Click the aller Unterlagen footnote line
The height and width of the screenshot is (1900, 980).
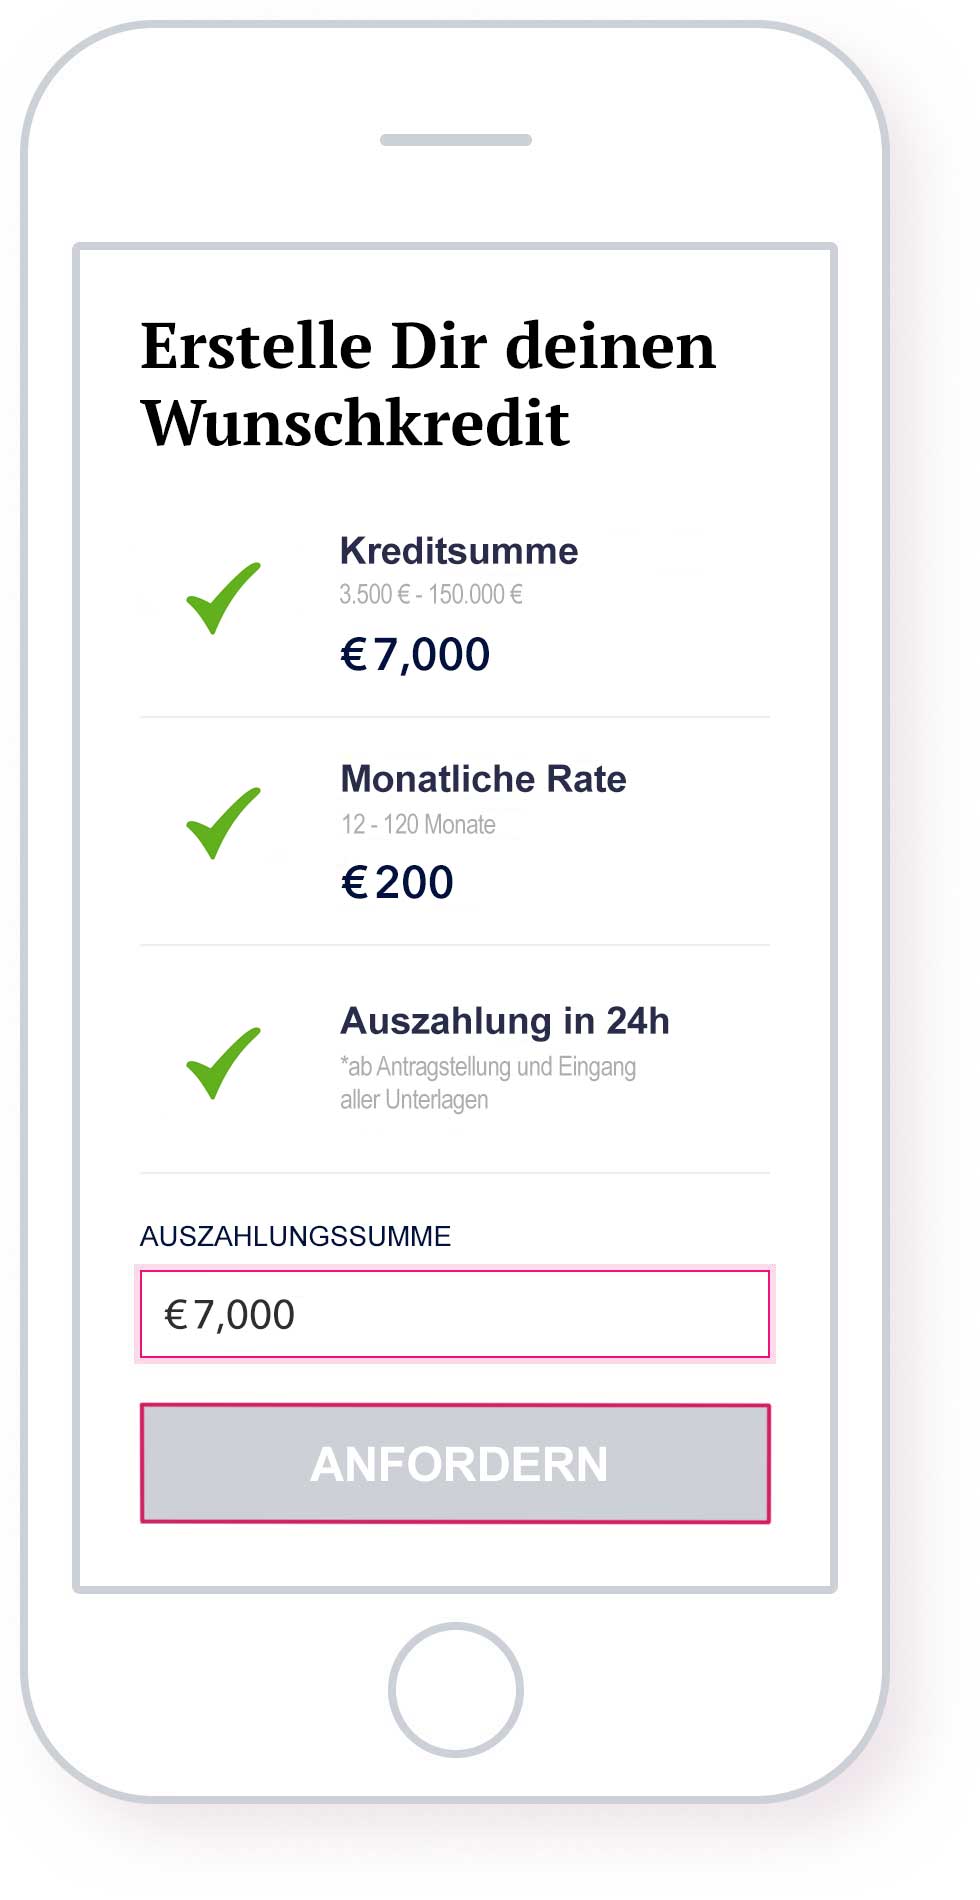click(x=414, y=1100)
